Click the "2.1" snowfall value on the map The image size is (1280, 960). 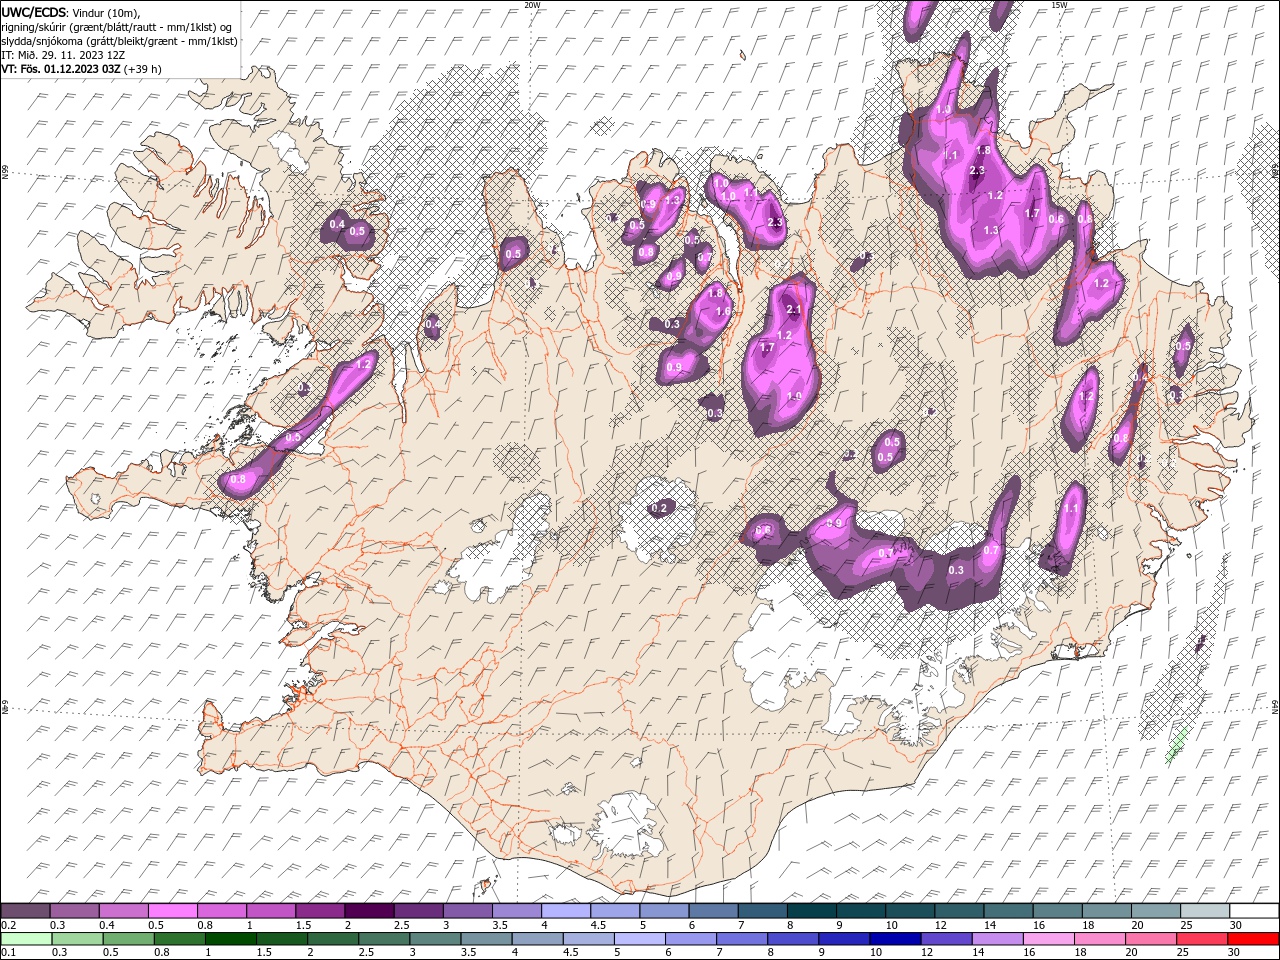coord(794,309)
